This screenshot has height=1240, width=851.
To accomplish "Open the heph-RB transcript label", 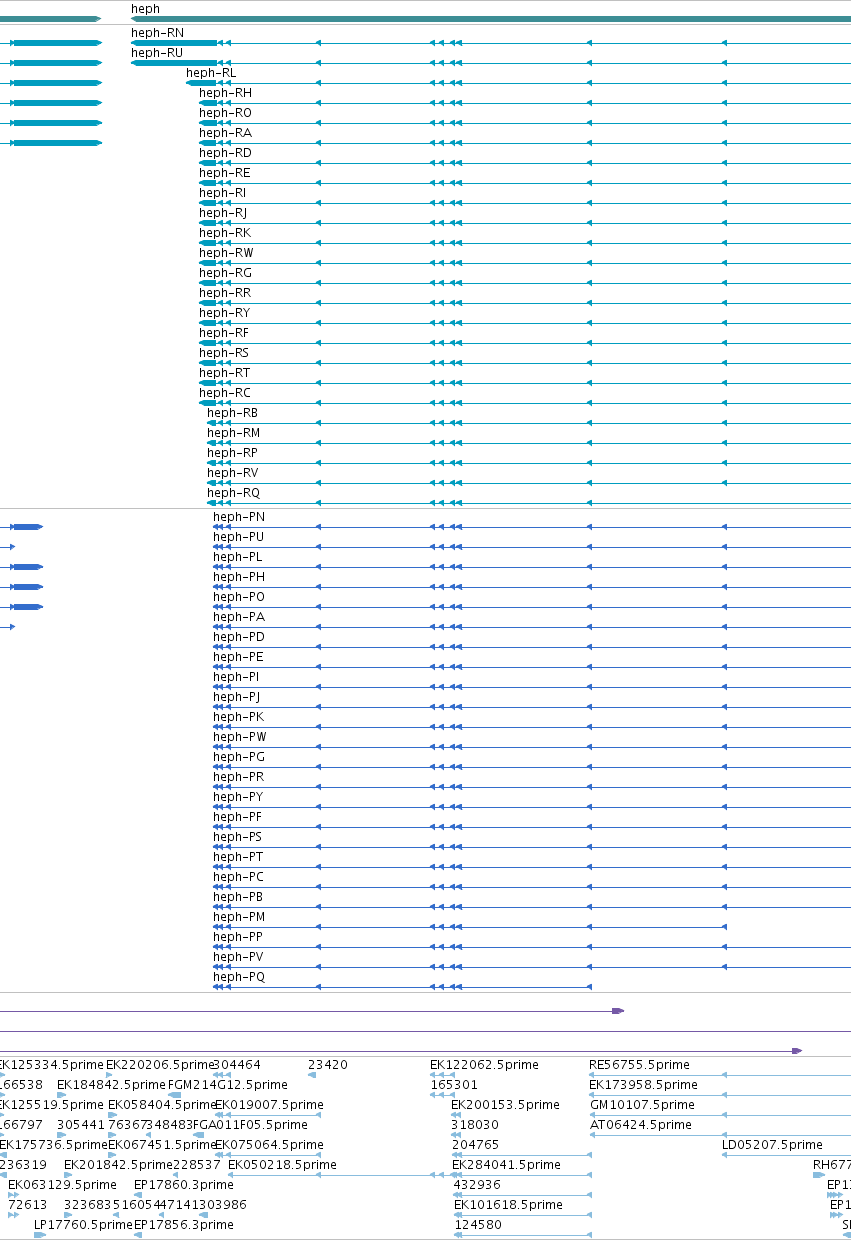I will (x=232, y=413).
